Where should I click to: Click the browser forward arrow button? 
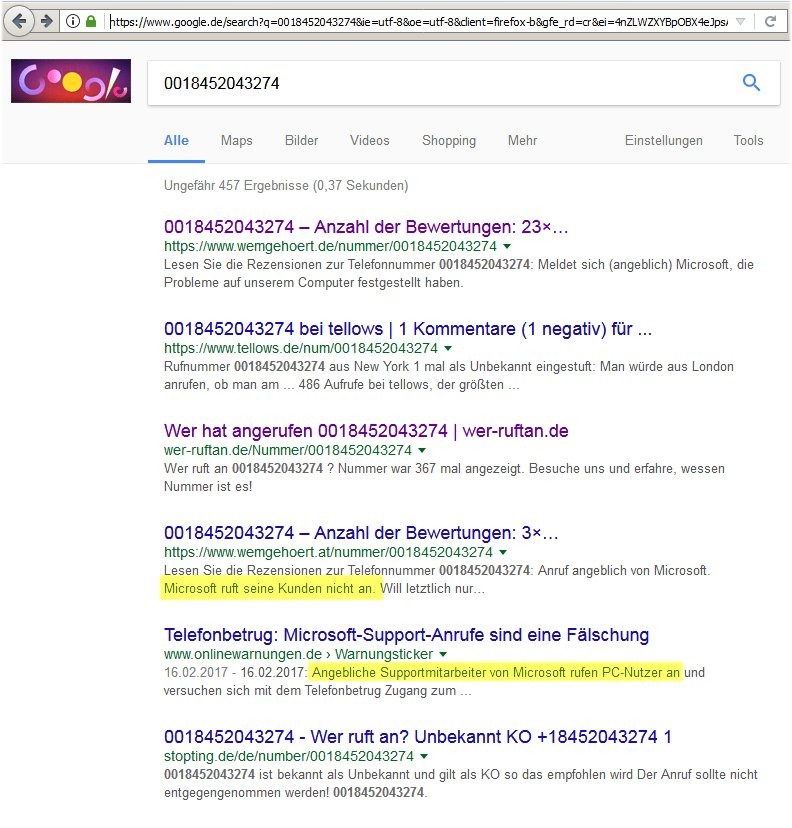coord(46,21)
